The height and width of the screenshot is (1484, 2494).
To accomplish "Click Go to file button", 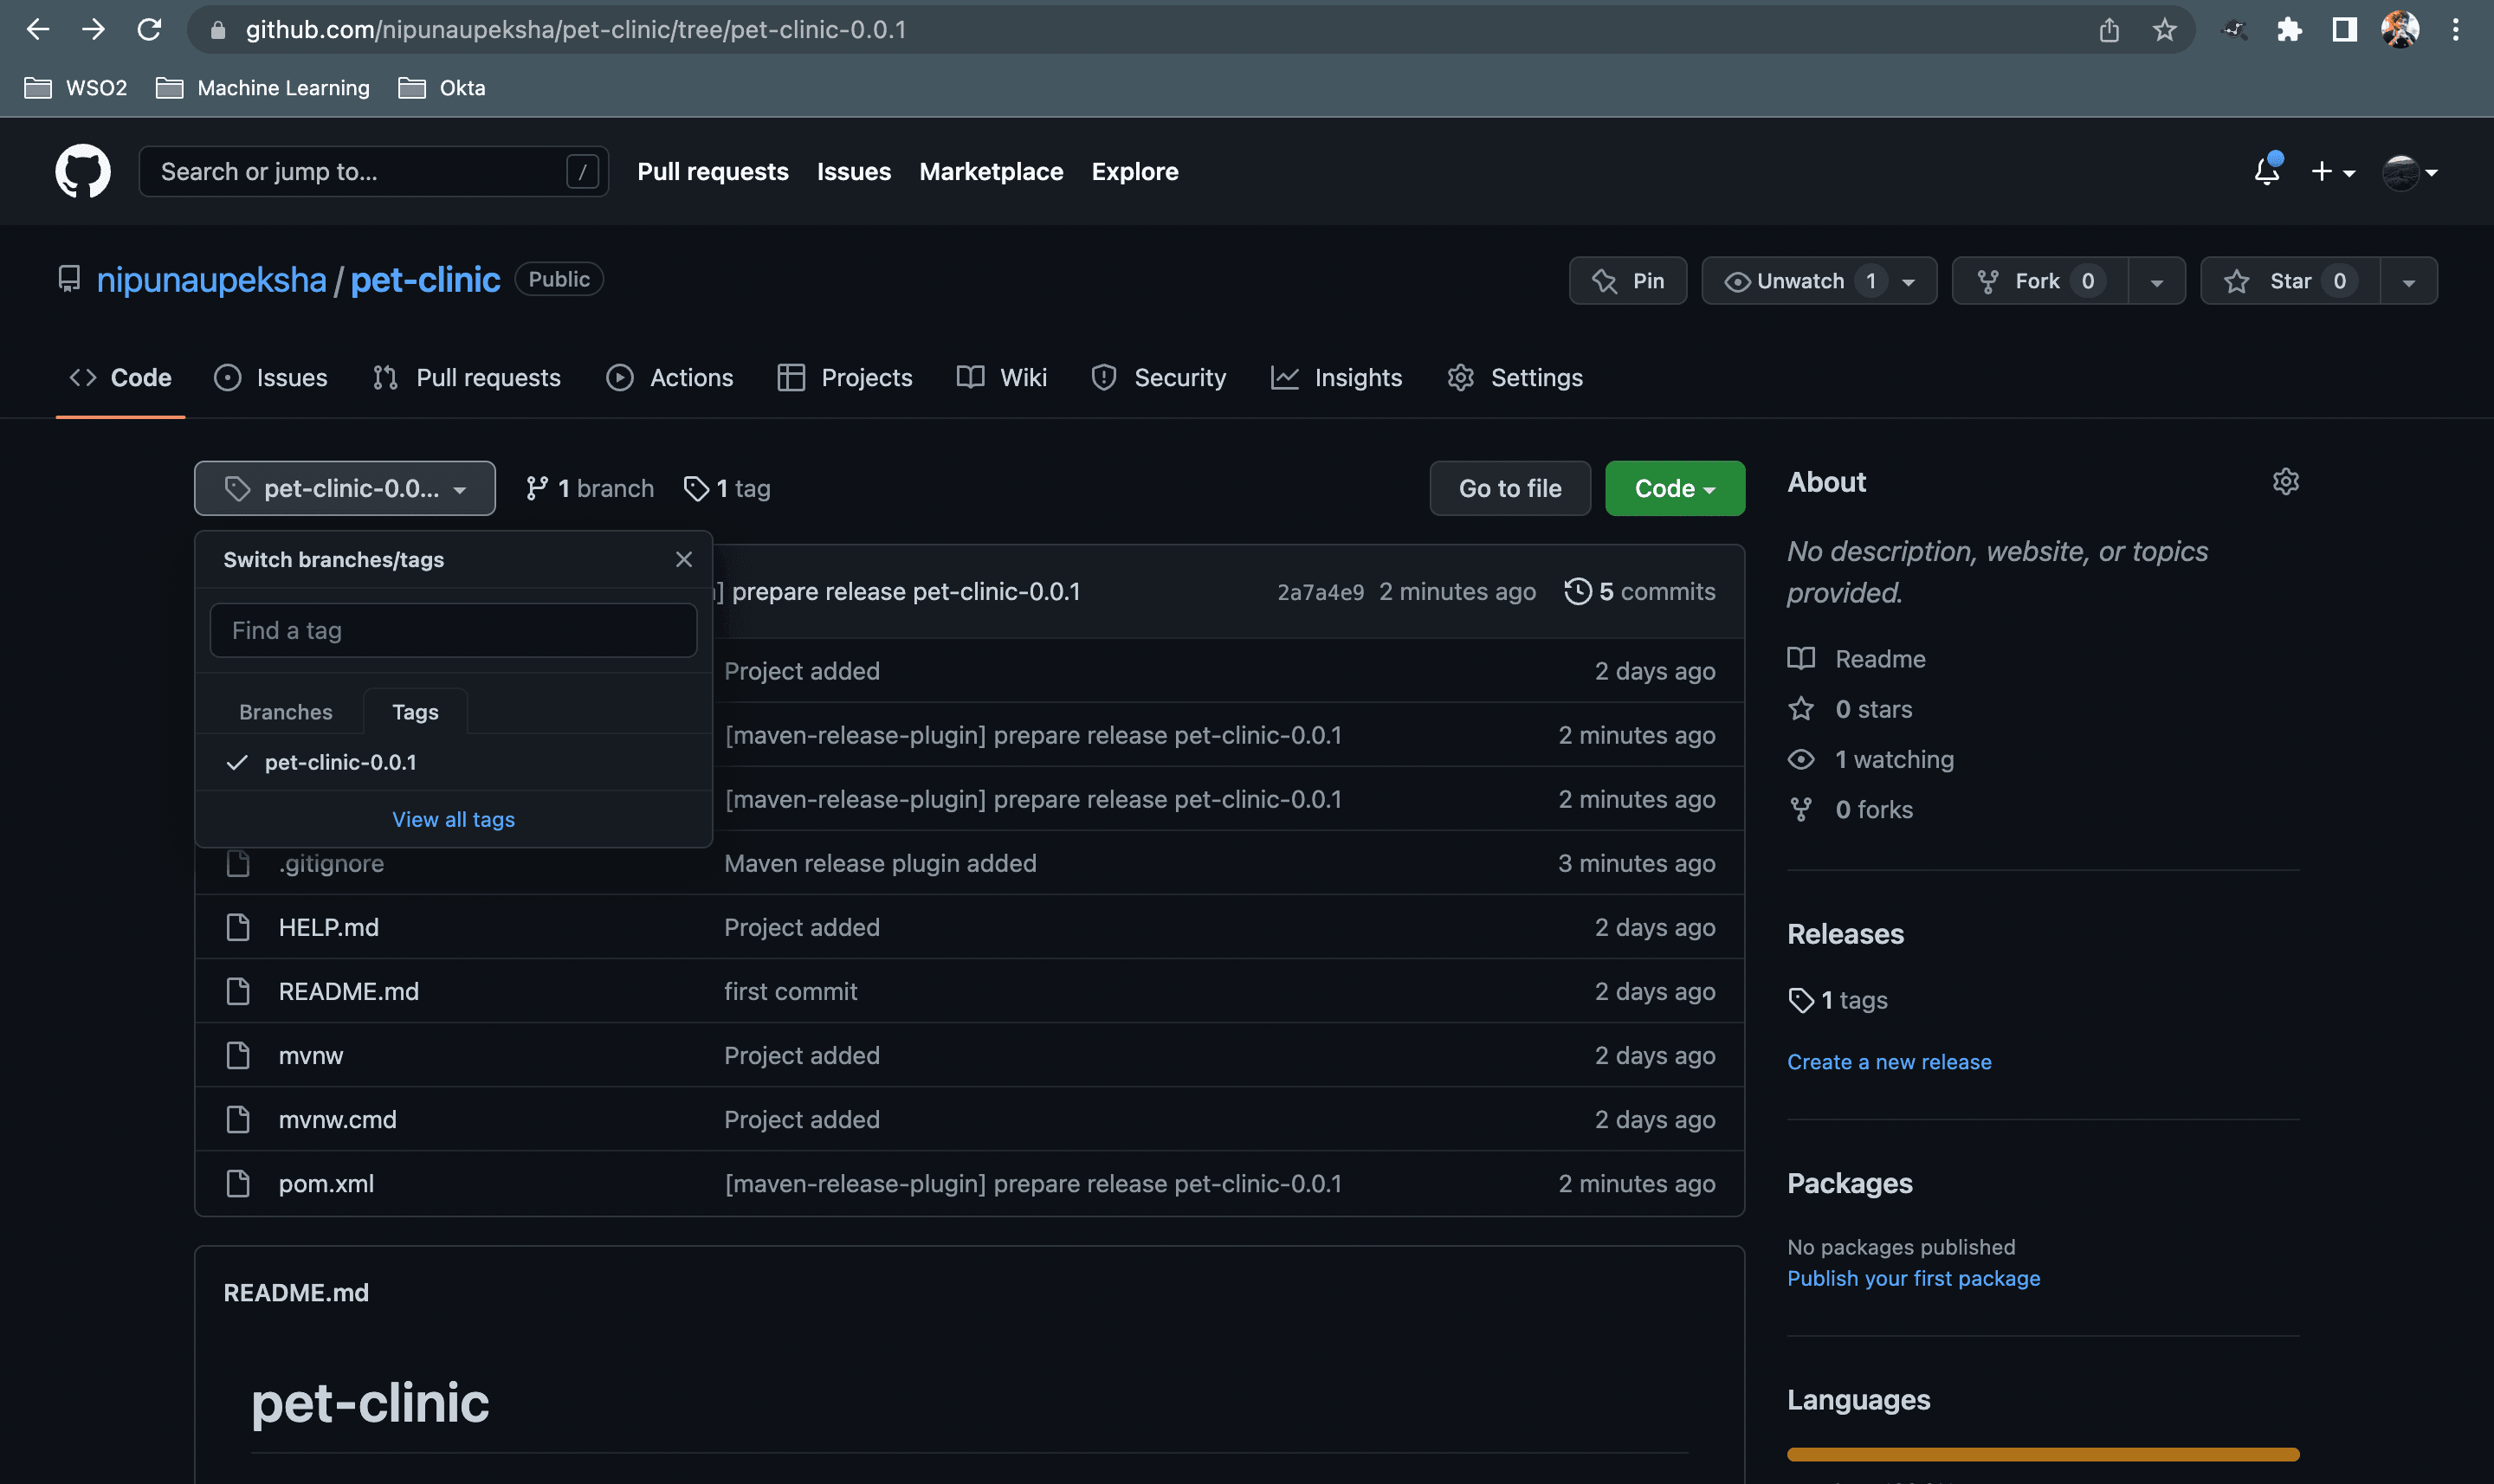I will point(1510,488).
